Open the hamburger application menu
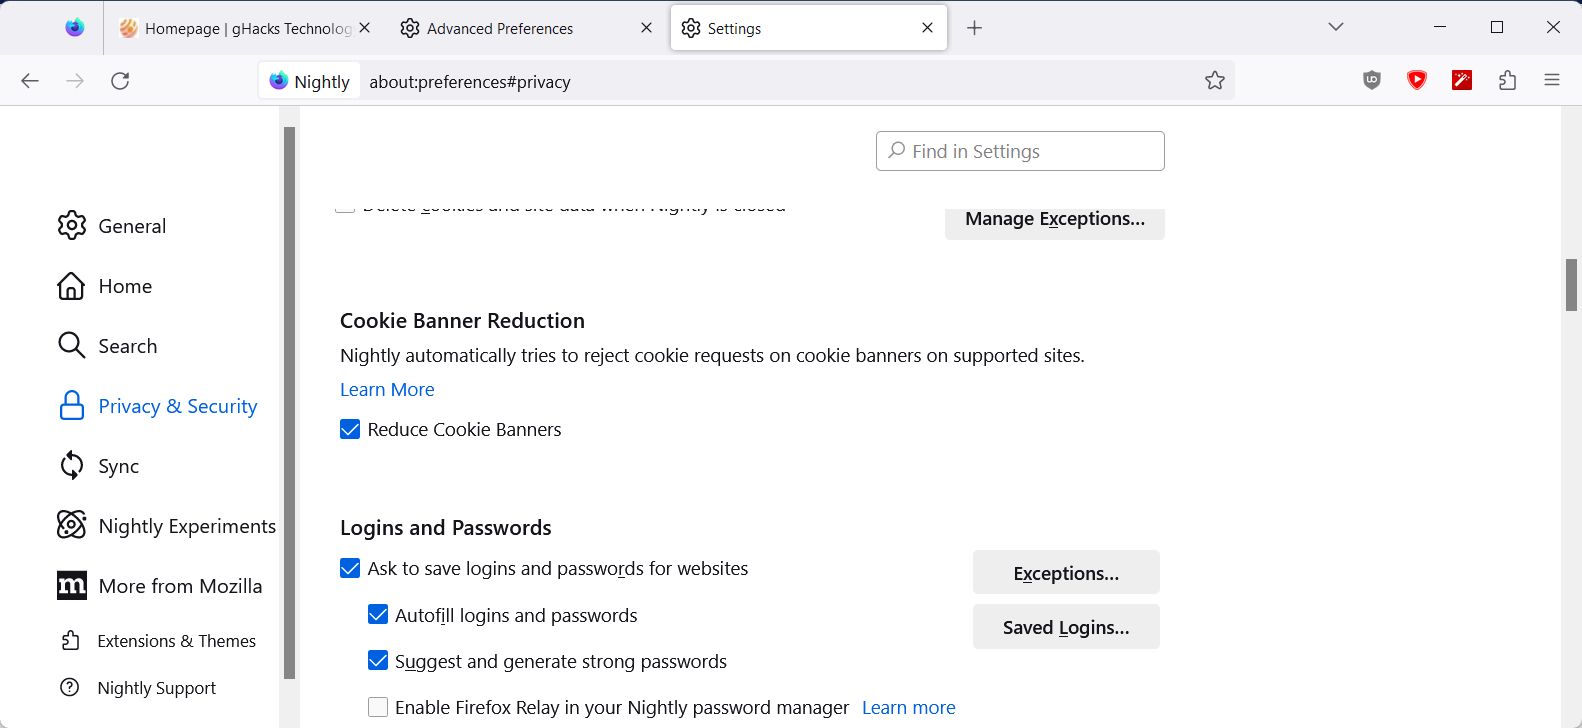This screenshot has height=728, width=1582. (1552, 81)
